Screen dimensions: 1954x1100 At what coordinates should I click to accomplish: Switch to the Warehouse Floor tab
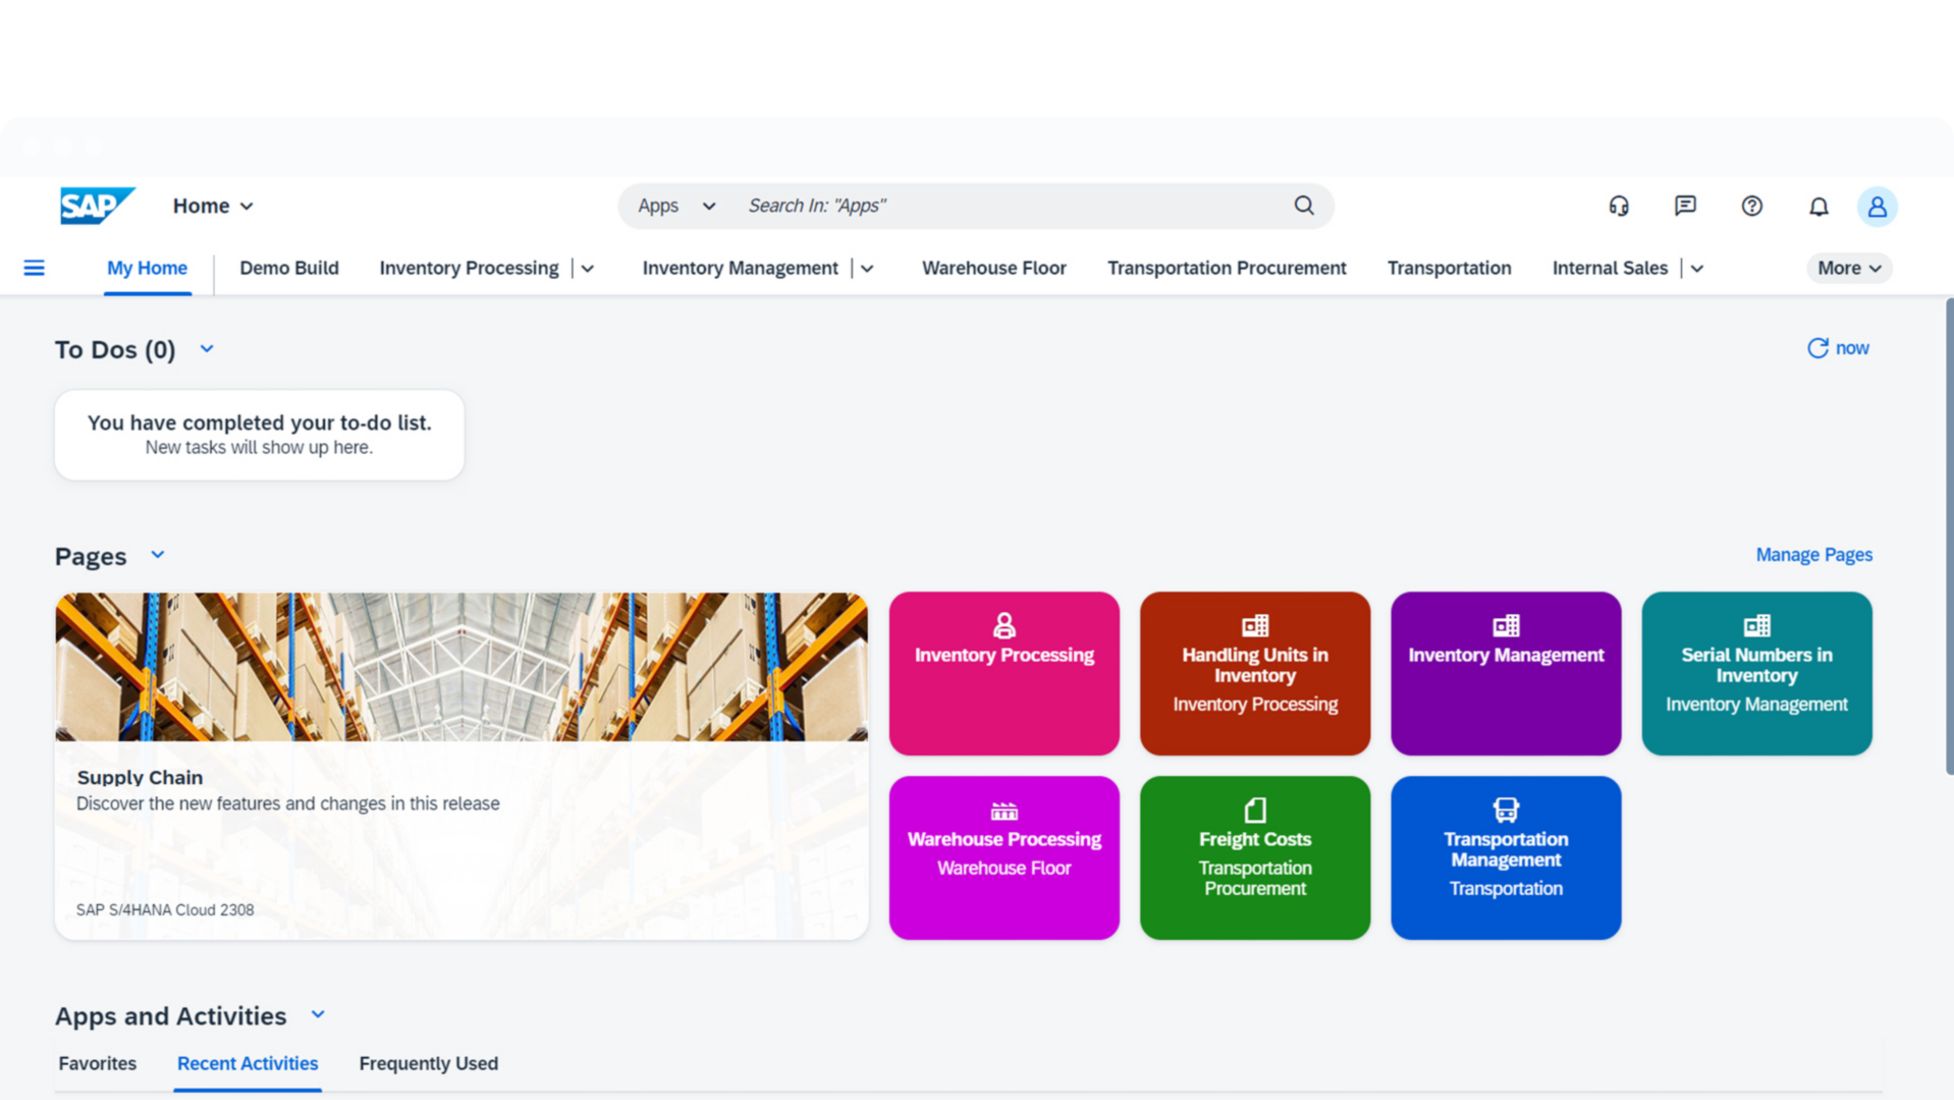click(993, 268)
